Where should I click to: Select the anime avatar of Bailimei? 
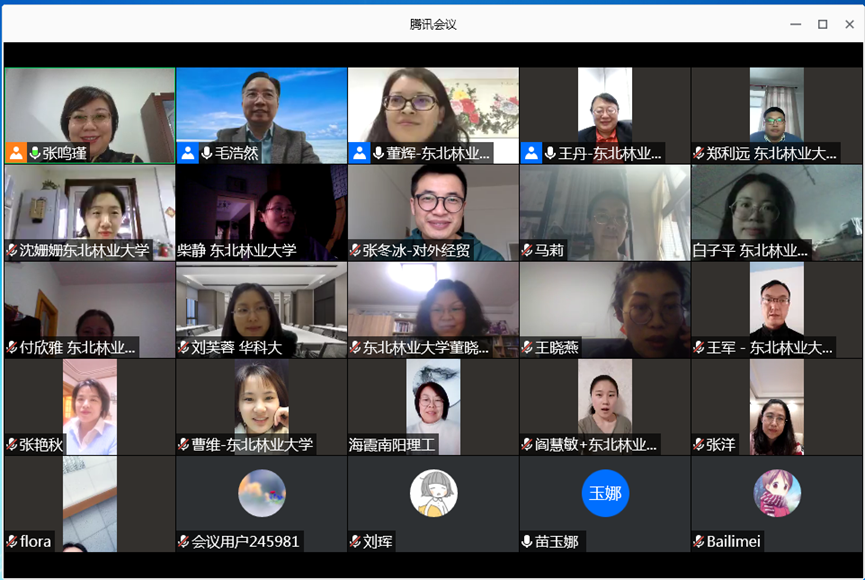(777, 493)
